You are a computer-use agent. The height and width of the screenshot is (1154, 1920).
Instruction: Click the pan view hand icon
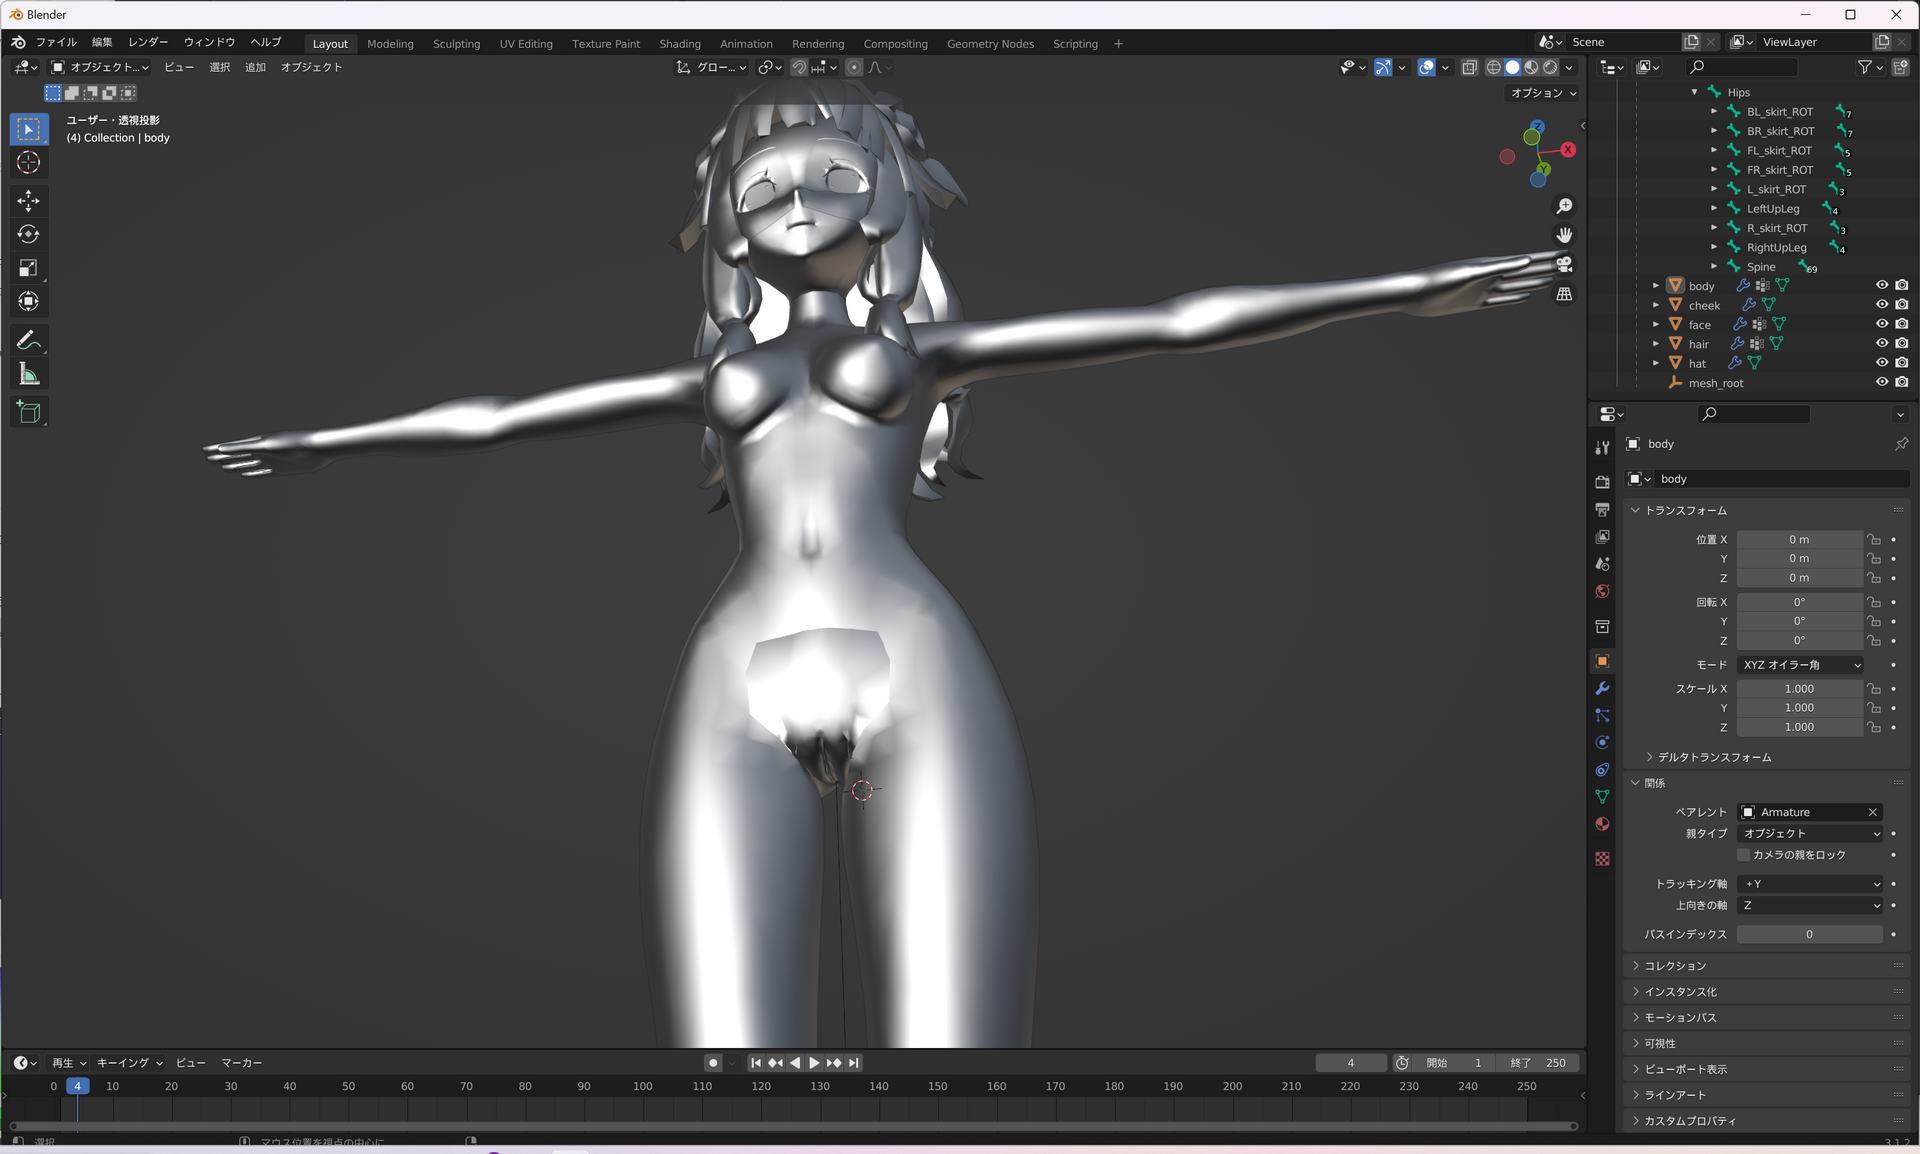pos(1564,235)
